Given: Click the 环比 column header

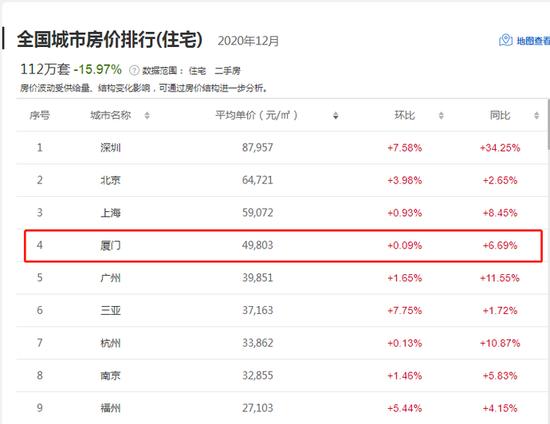Looking at the screenshot, I should click(x=404, y=115).
